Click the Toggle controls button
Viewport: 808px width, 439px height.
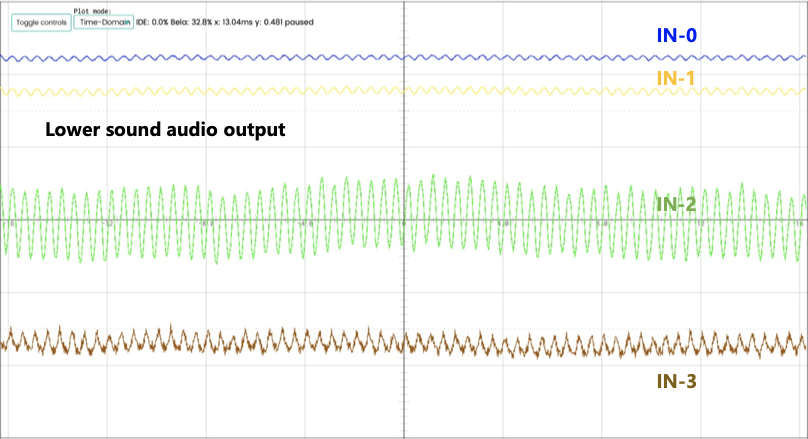(41, 22)
